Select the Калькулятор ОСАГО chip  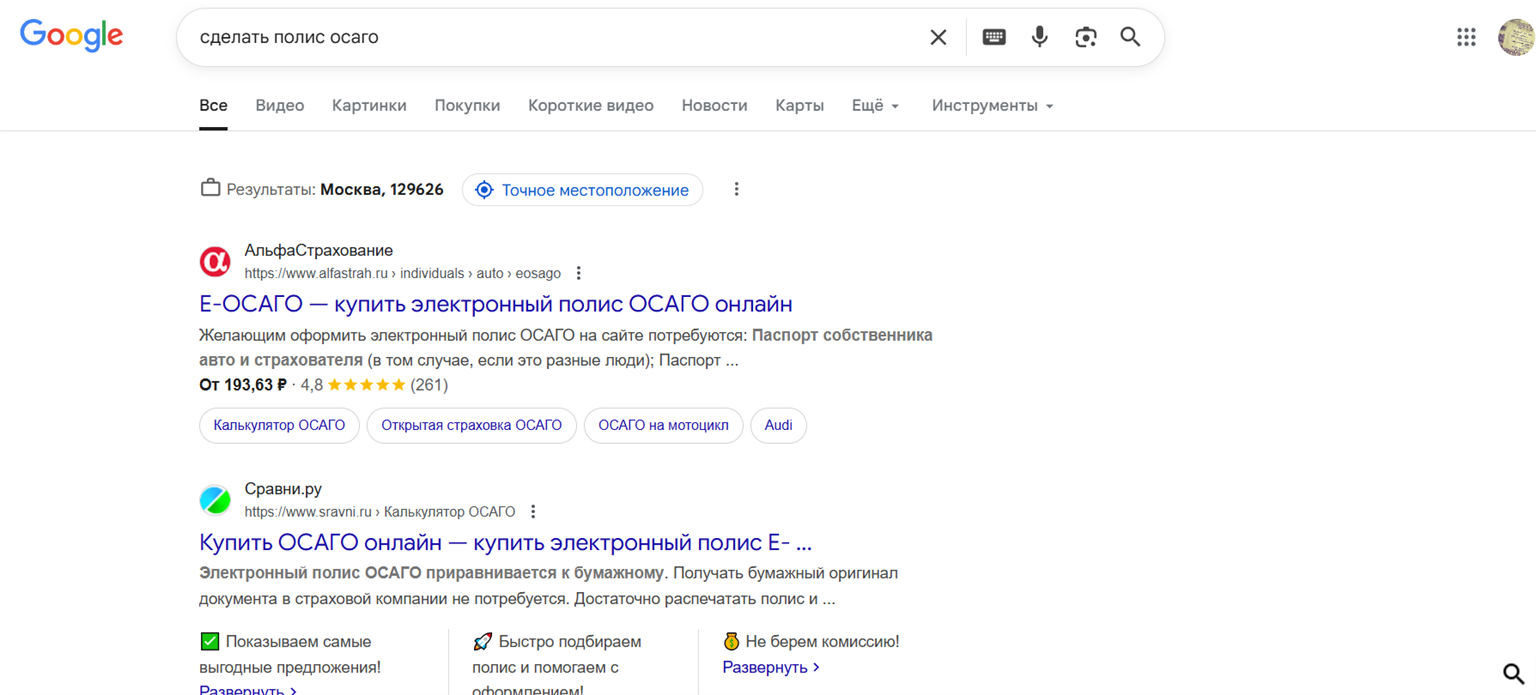coord(279,425)
